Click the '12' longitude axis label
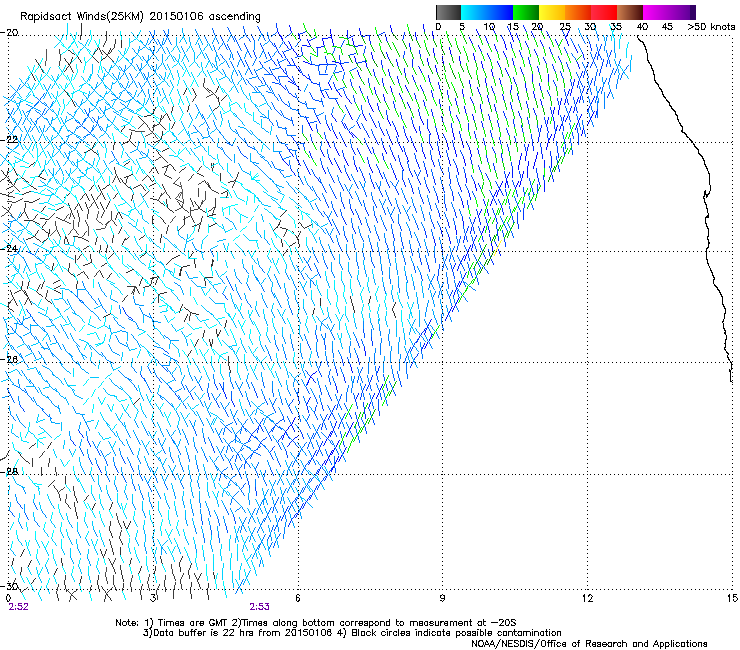The width and height of the screenshot is (740, 650). click(x=587, y=598)
